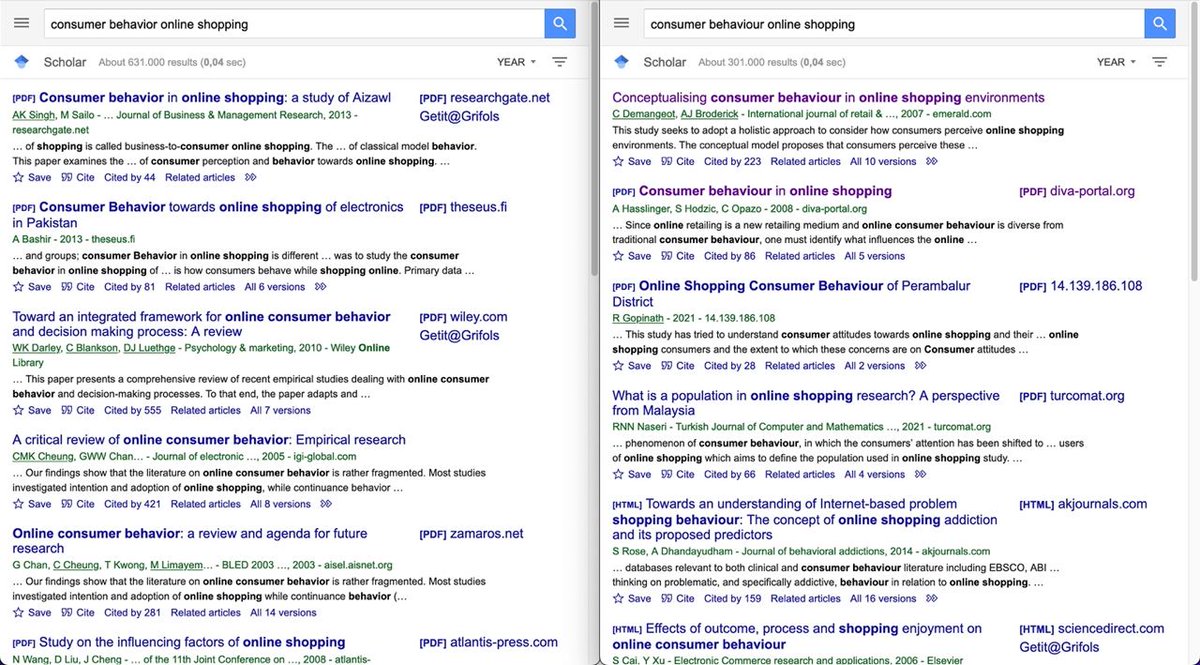Open atlantis-press.com PDF link

(x=488, y=642)
